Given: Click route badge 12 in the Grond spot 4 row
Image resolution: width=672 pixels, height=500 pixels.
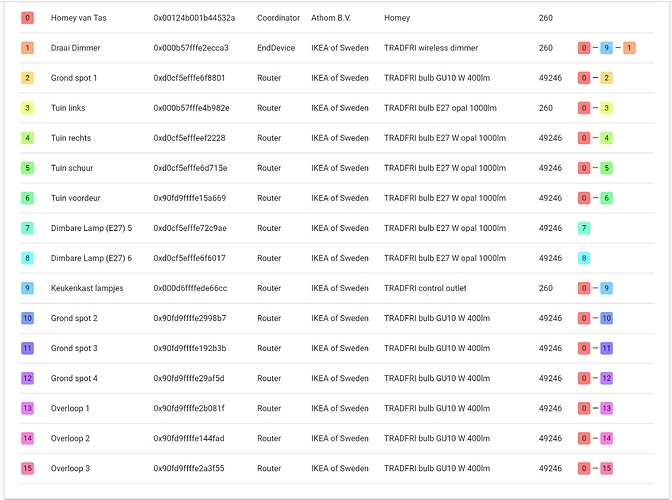Looking at the screenshot, I should coord(606,378).
